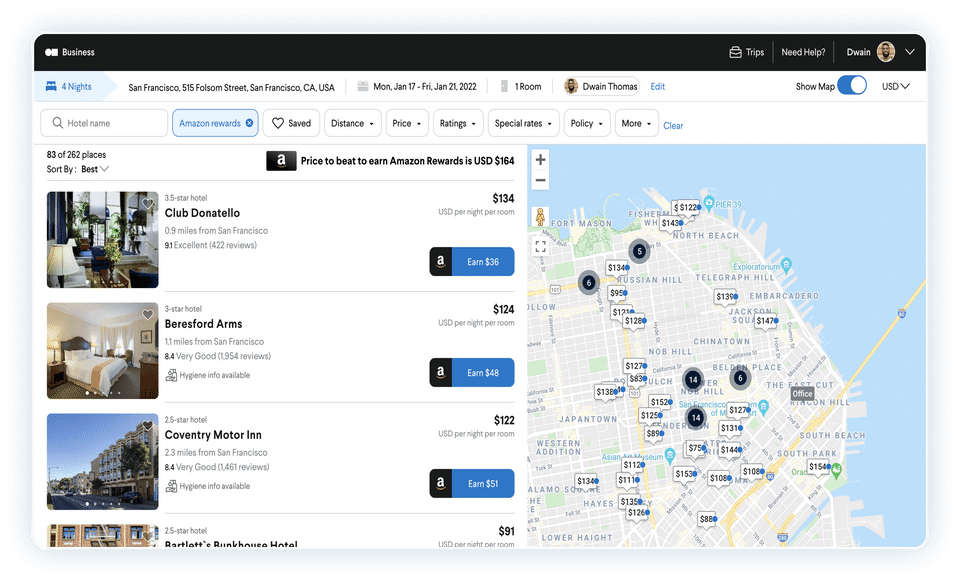This screenshot has height=581, width=960.
Task: Clear all applied filters
Action: [673, 126]
